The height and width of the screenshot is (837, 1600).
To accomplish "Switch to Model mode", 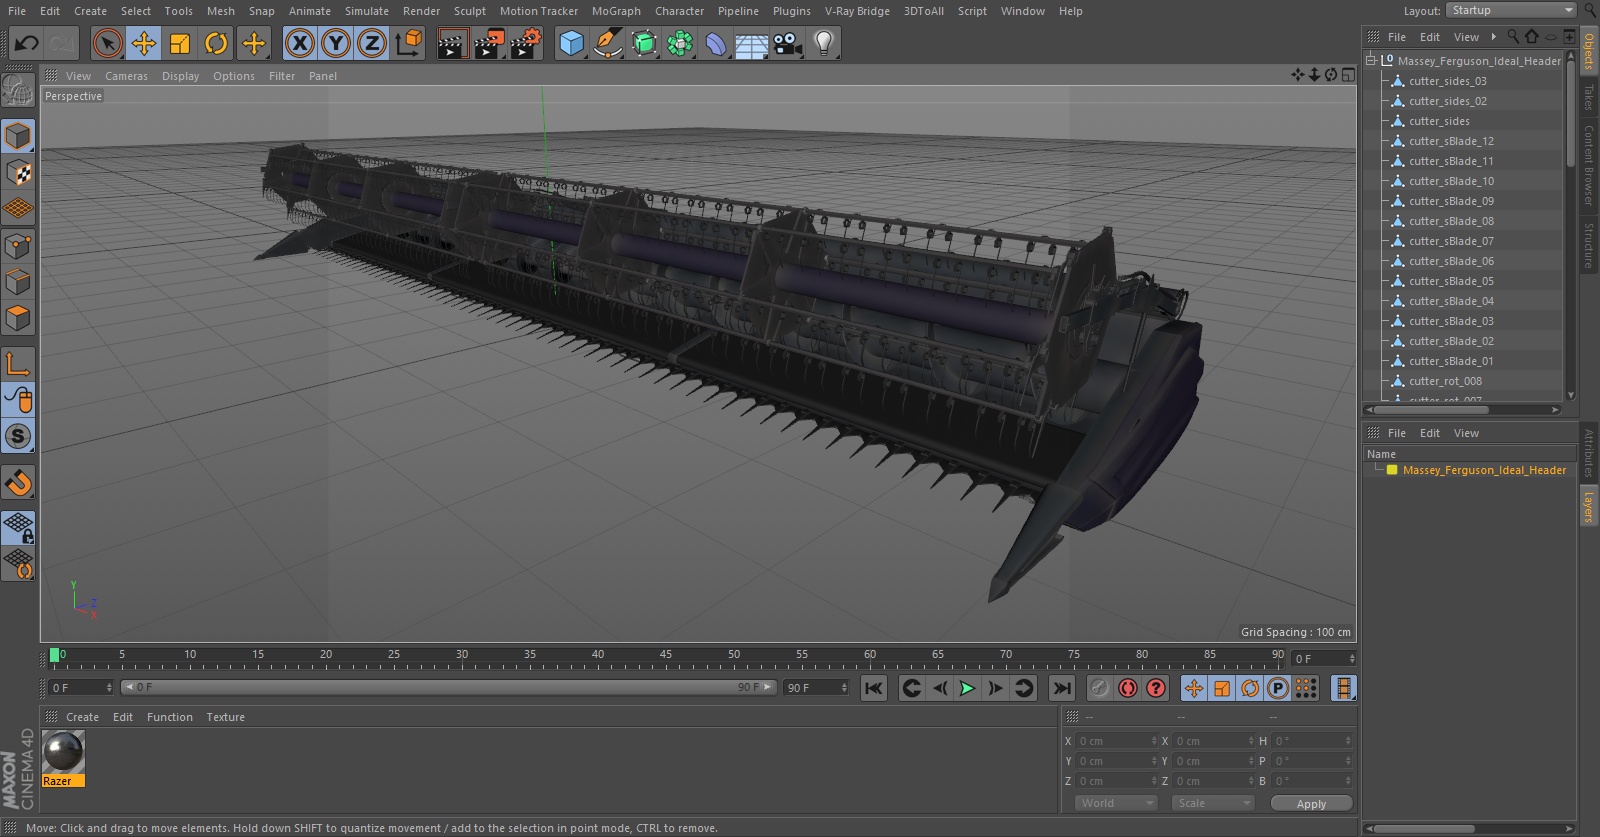I will (x=18, y=136).
